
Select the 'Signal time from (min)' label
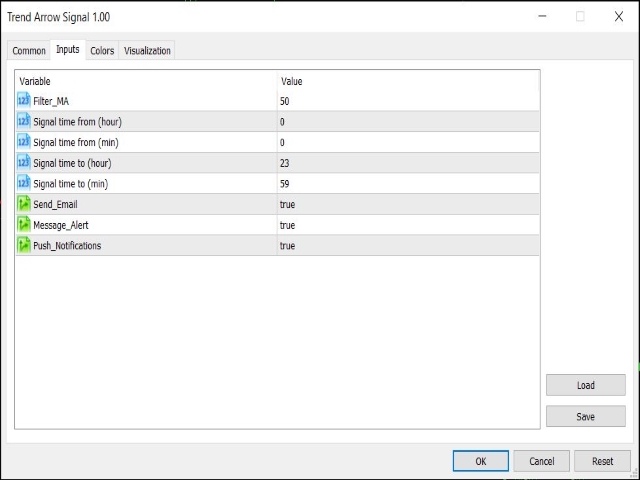coord(76,142)
